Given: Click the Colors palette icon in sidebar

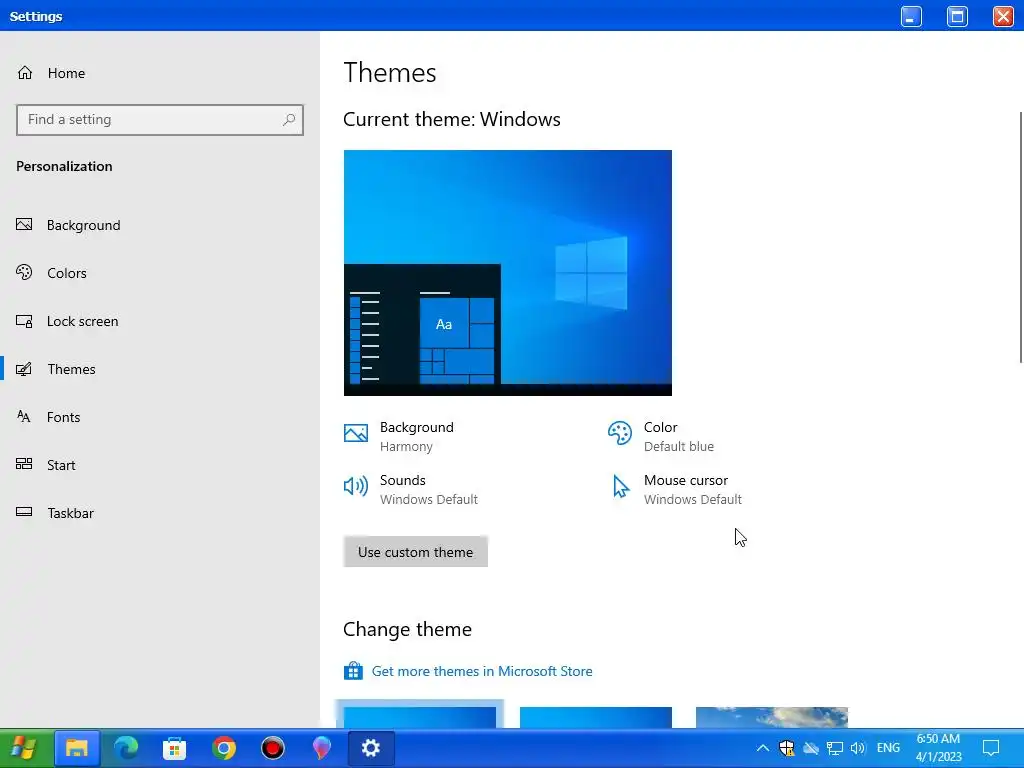Looking at the screenshot, I should [x=24, y=272].
